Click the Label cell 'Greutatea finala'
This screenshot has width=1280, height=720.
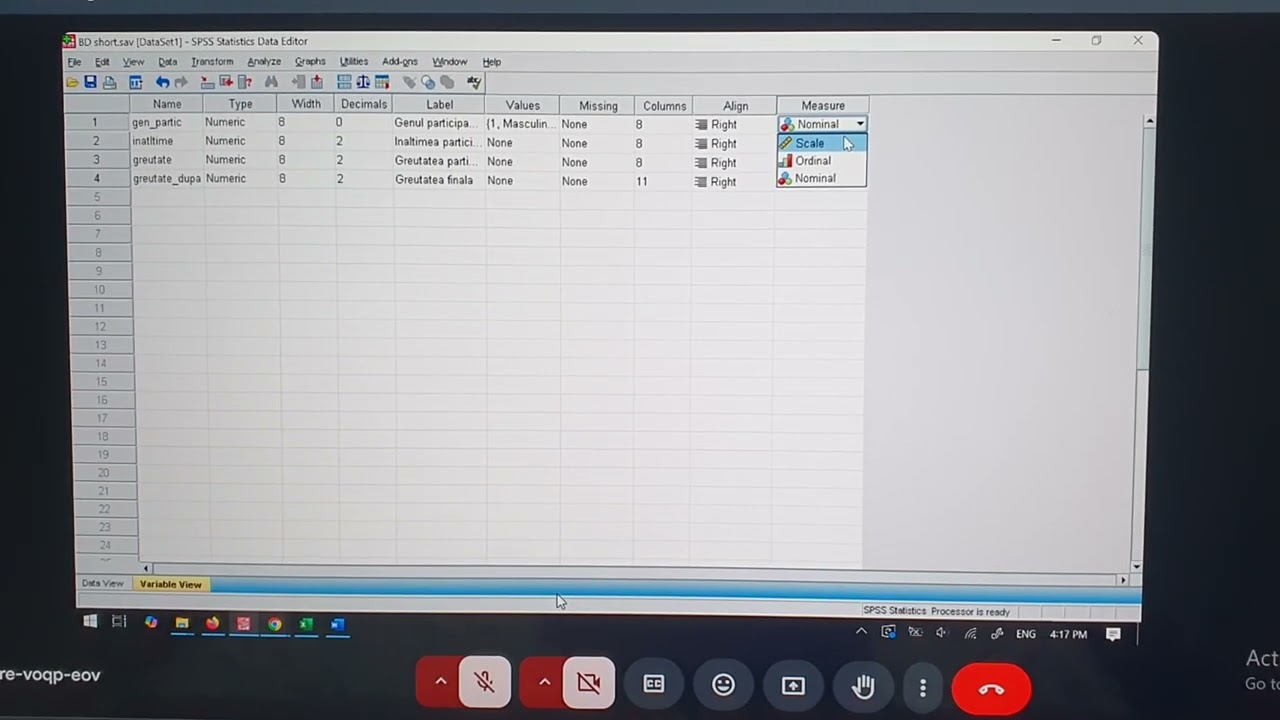(x=438, y=180)
